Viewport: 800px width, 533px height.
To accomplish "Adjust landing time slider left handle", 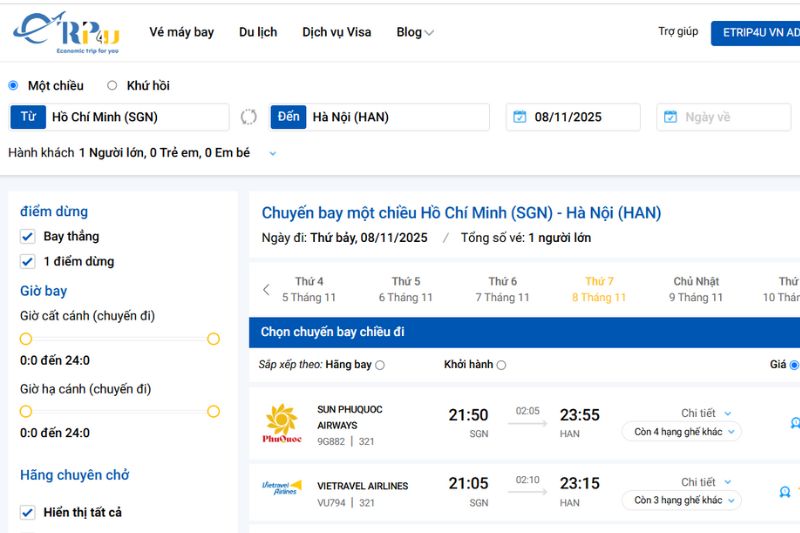I will coord(26,411).
